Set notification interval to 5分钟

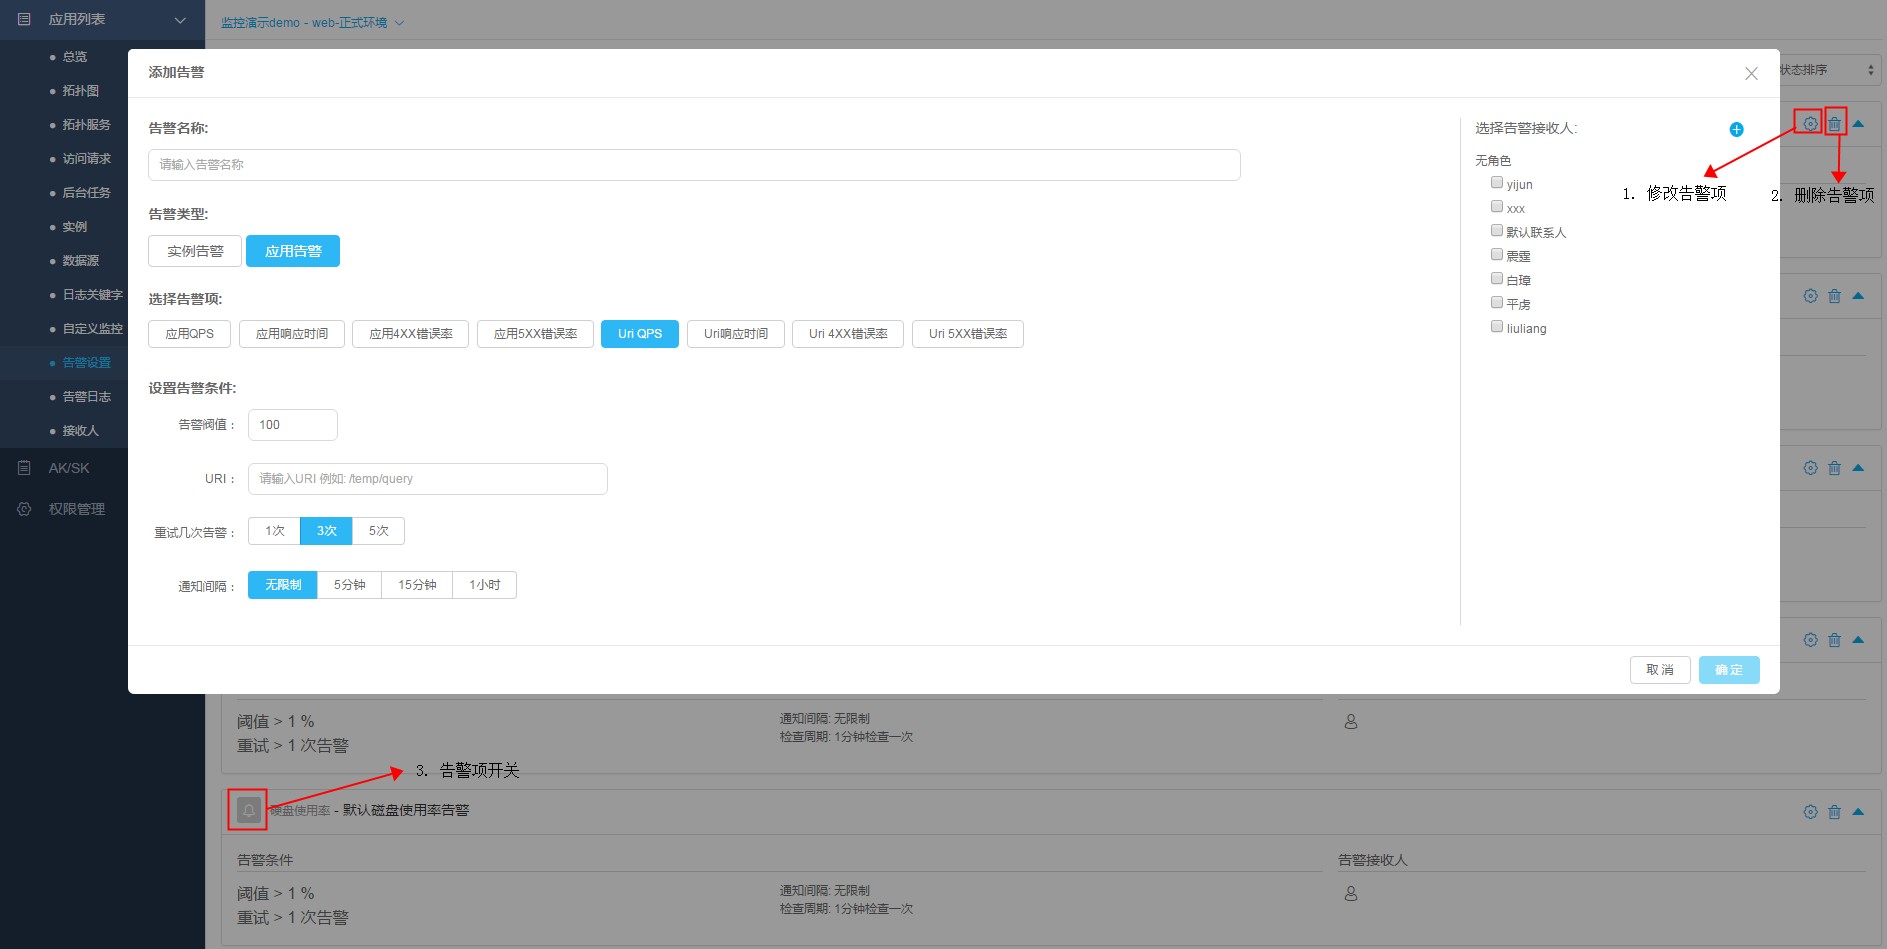(350, 585)
